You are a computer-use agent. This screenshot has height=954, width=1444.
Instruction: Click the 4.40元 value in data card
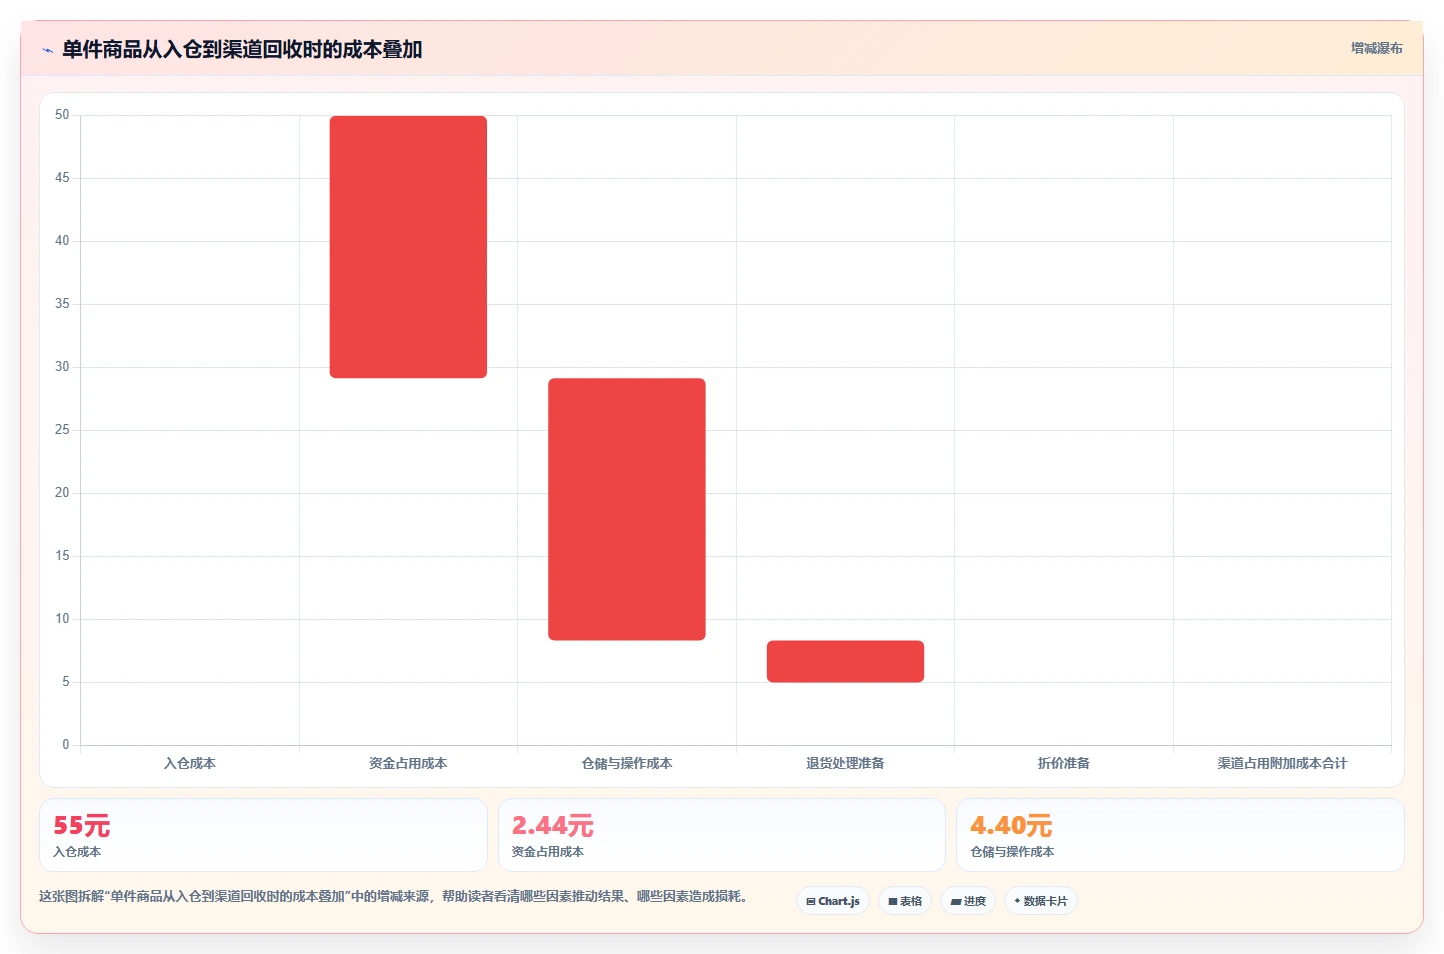1011,826
